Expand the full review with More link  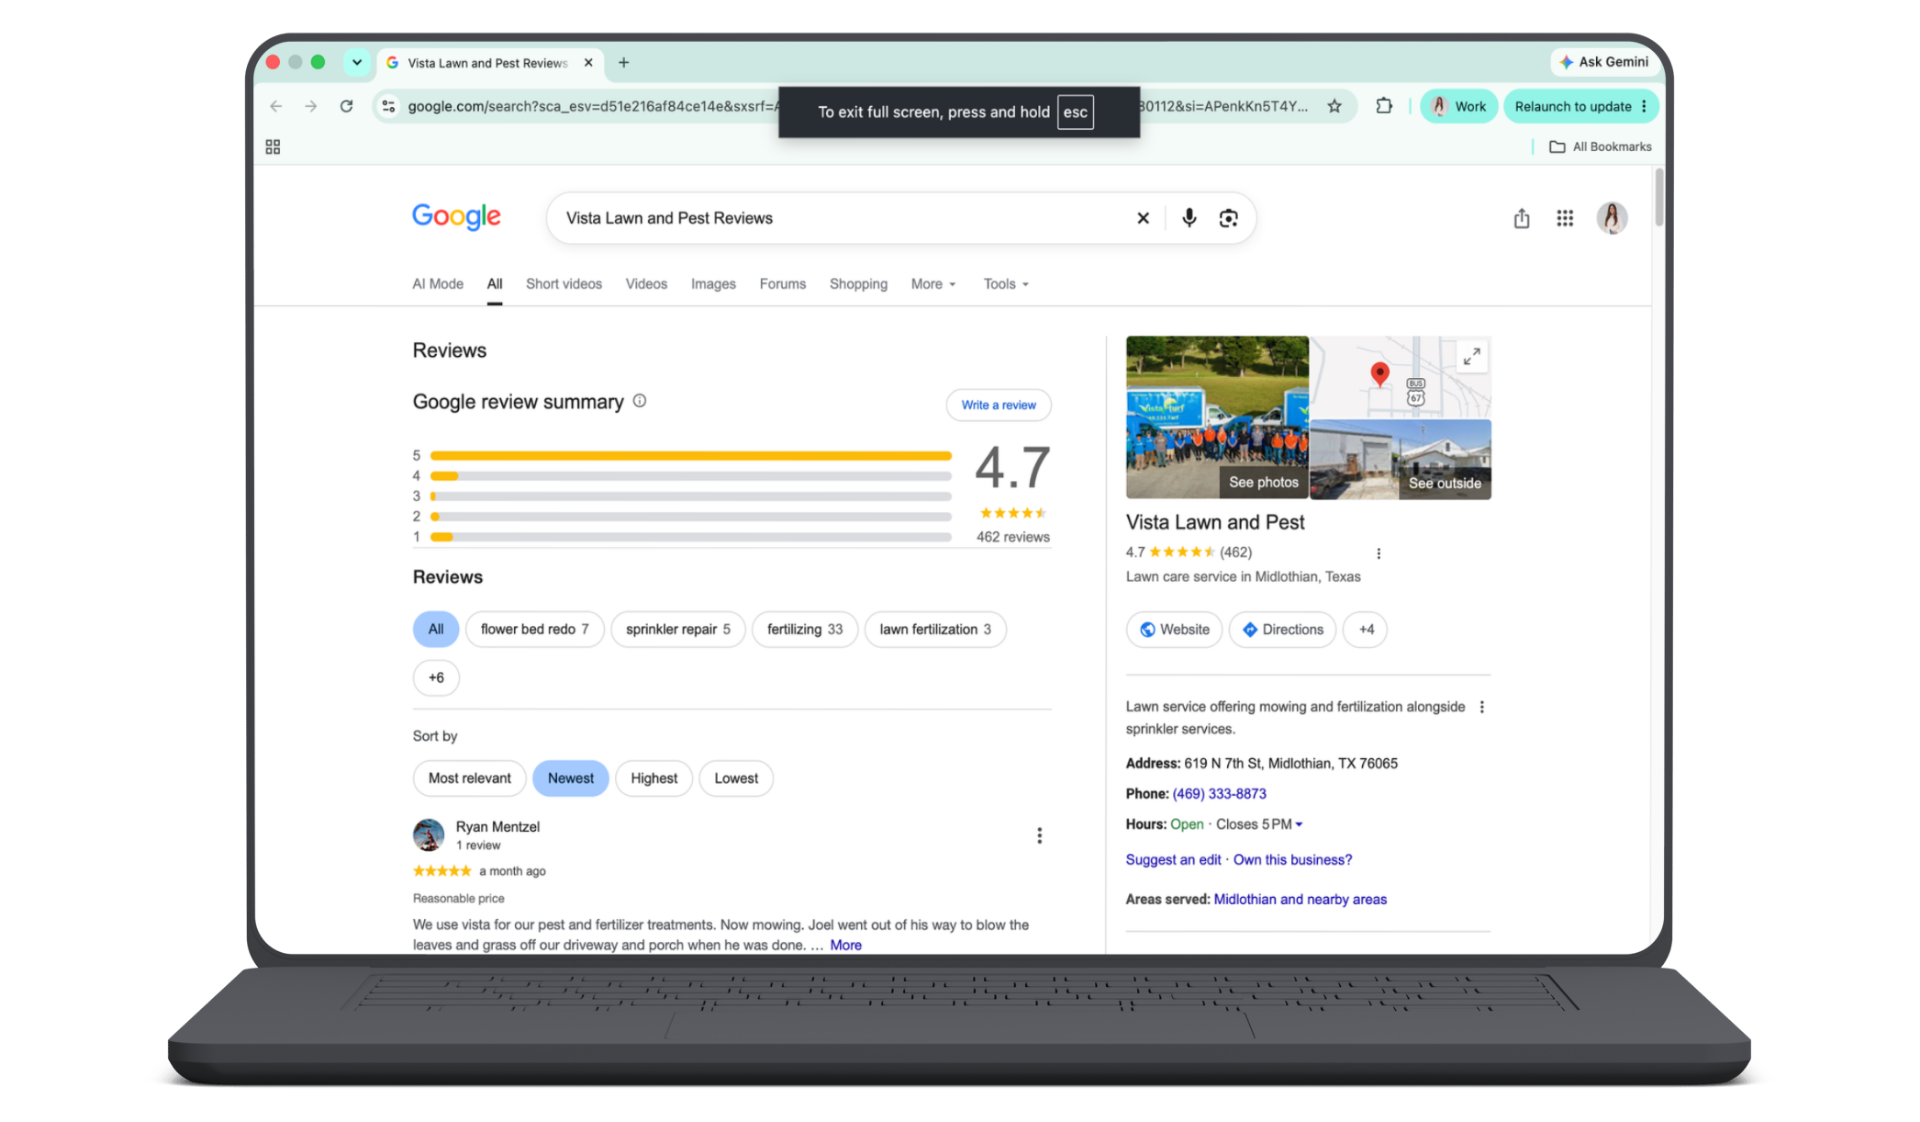[x=846, y=945]
